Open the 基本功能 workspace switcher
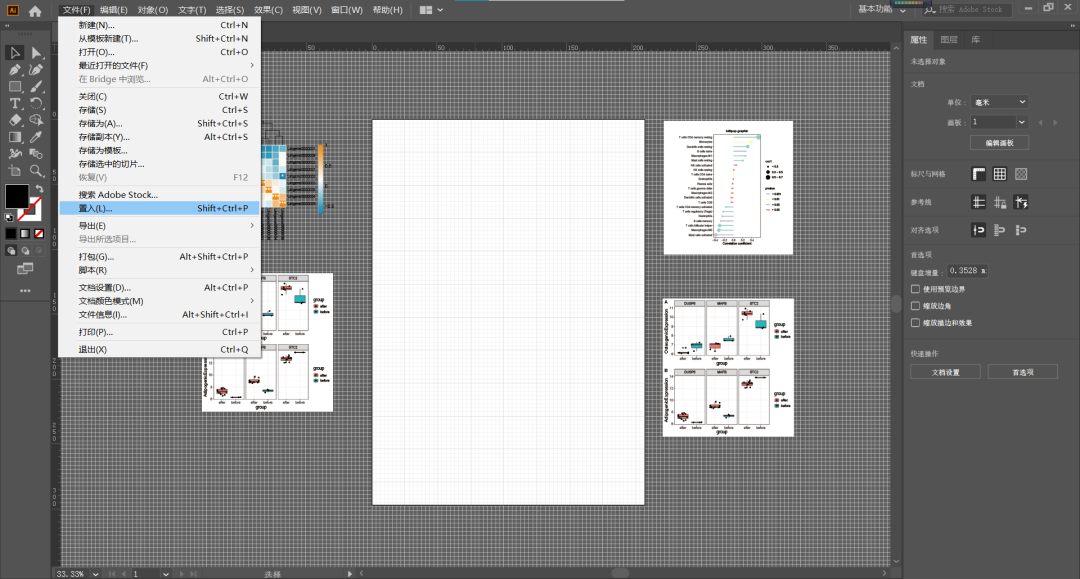 tap(882, 10)
